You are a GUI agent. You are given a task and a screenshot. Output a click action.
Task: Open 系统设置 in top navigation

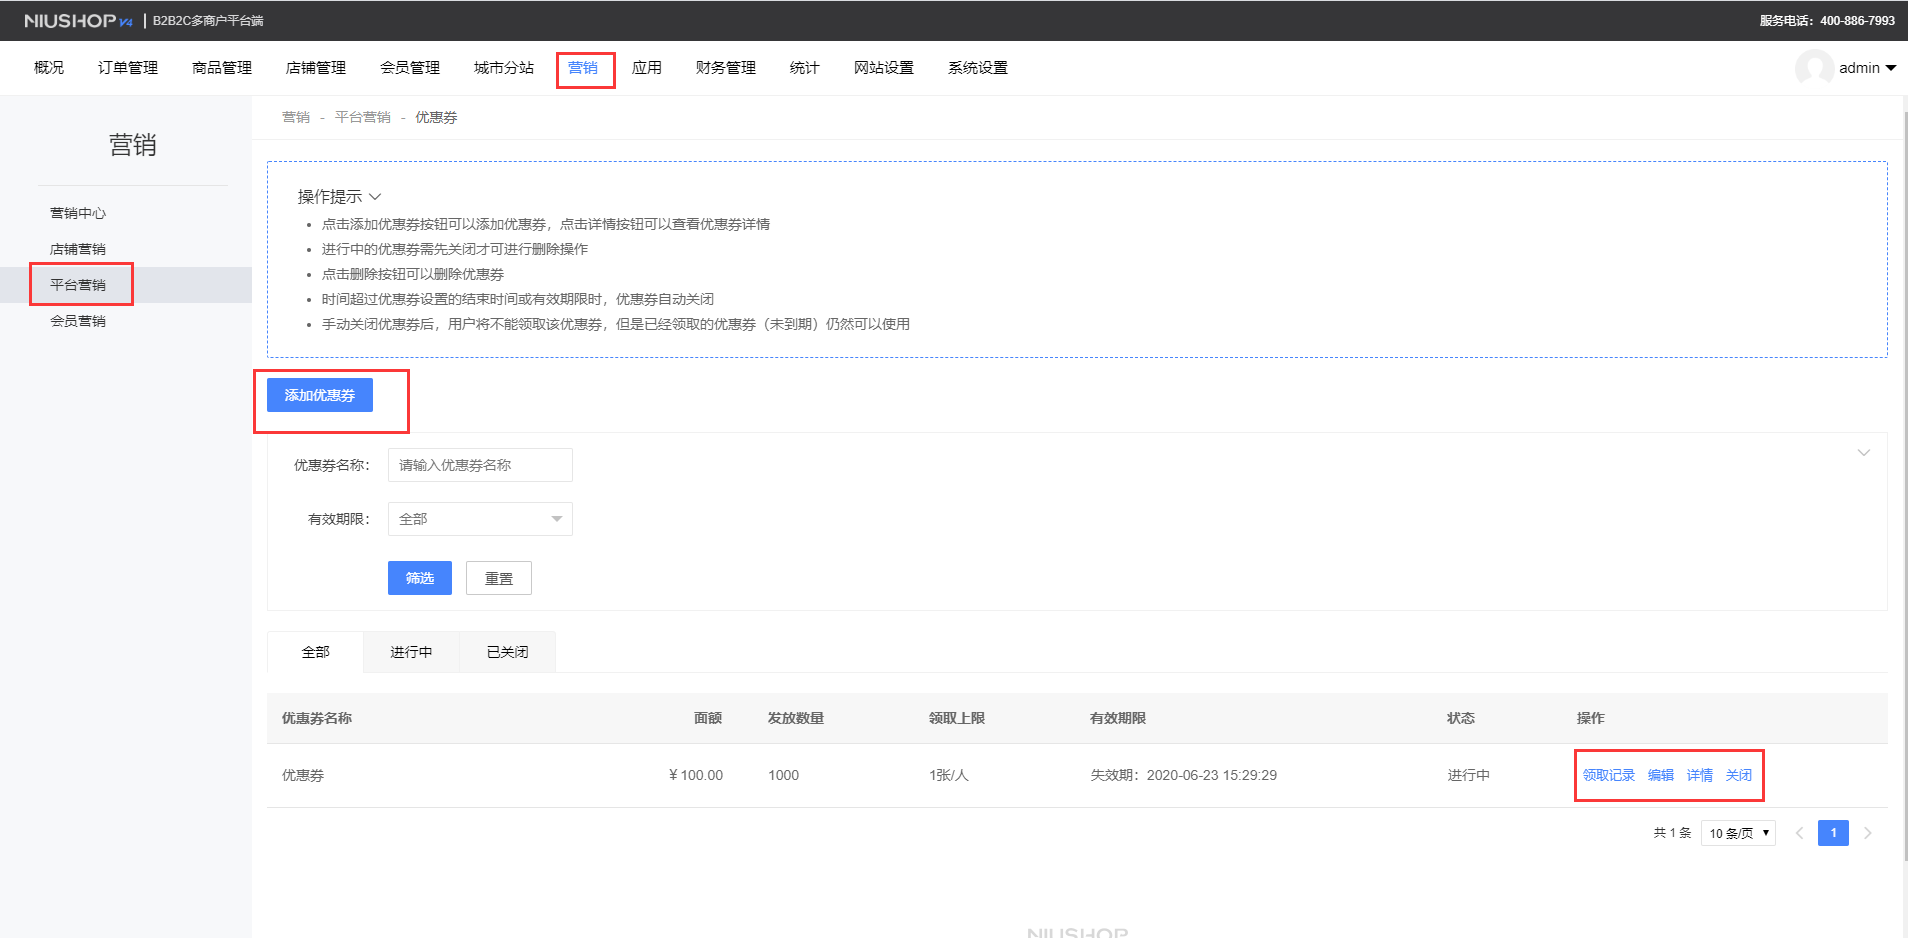[x=978, y=68]
